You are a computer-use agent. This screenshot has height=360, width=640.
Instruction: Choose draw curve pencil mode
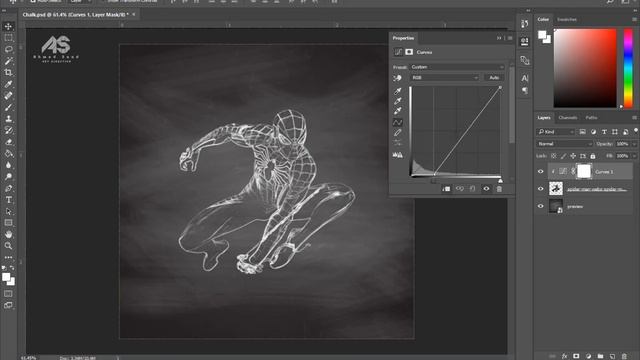[x=398, y=132]
